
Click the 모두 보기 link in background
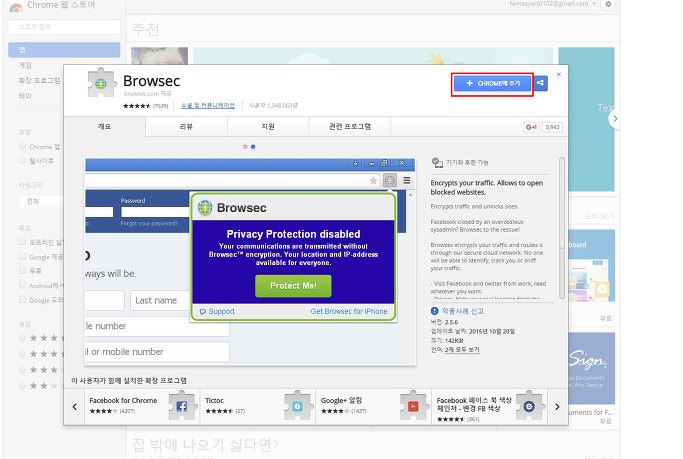click(x=599, y=216)
